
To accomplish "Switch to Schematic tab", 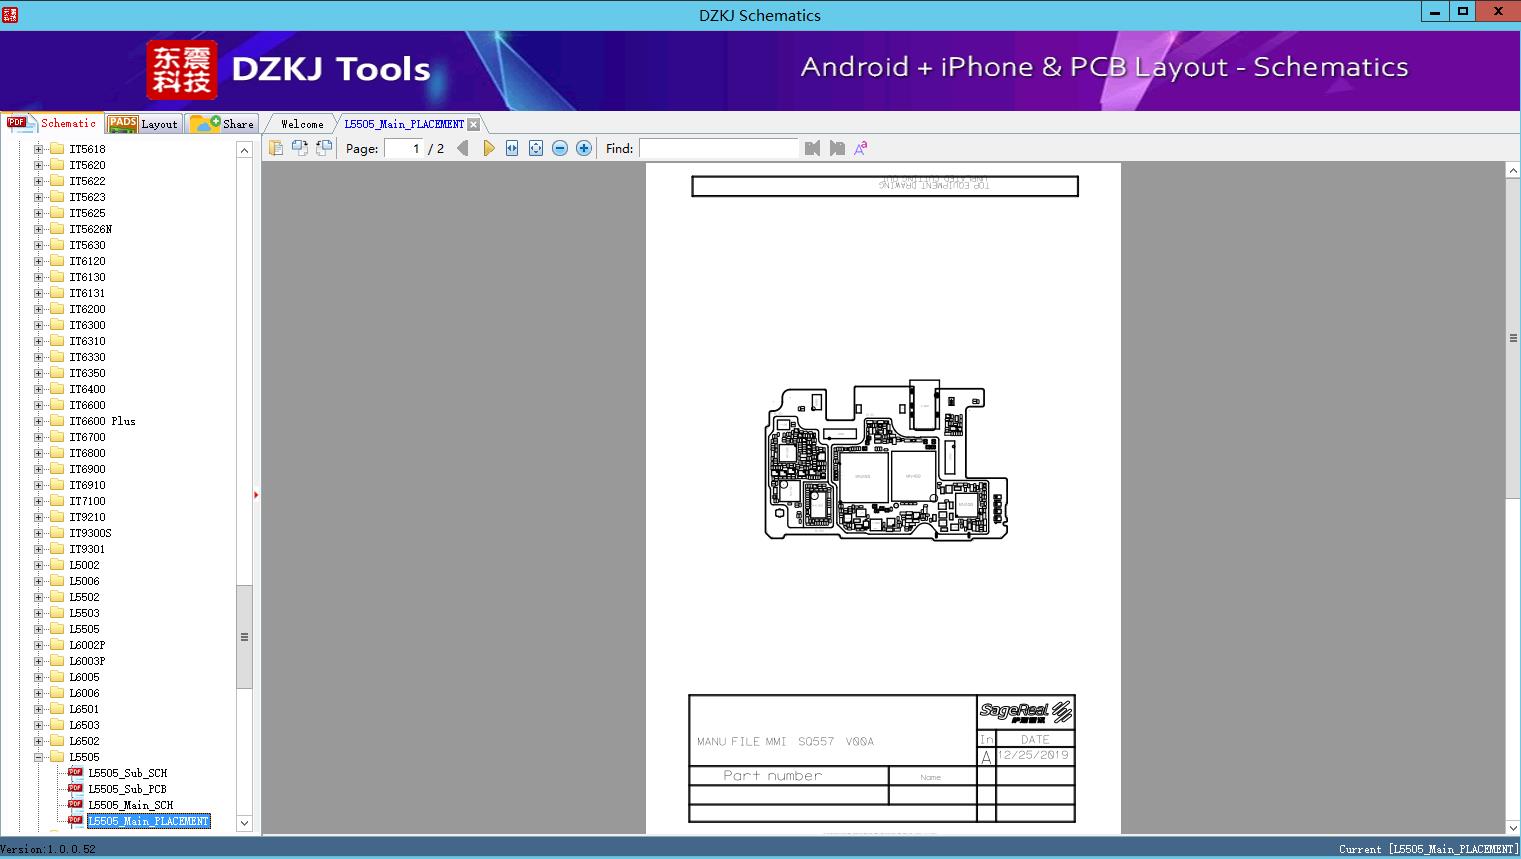I will tap(52, 123).
